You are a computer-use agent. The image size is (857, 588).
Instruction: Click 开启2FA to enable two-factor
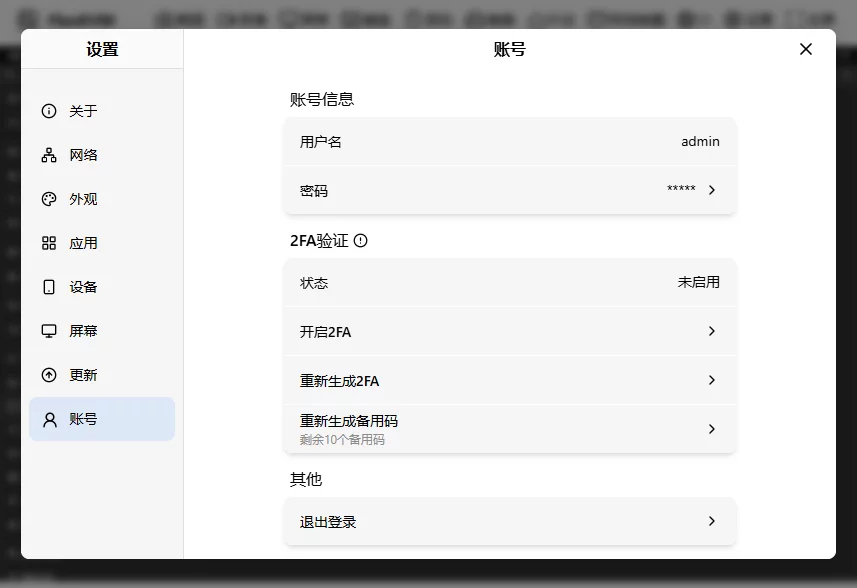tap(326, 332)
